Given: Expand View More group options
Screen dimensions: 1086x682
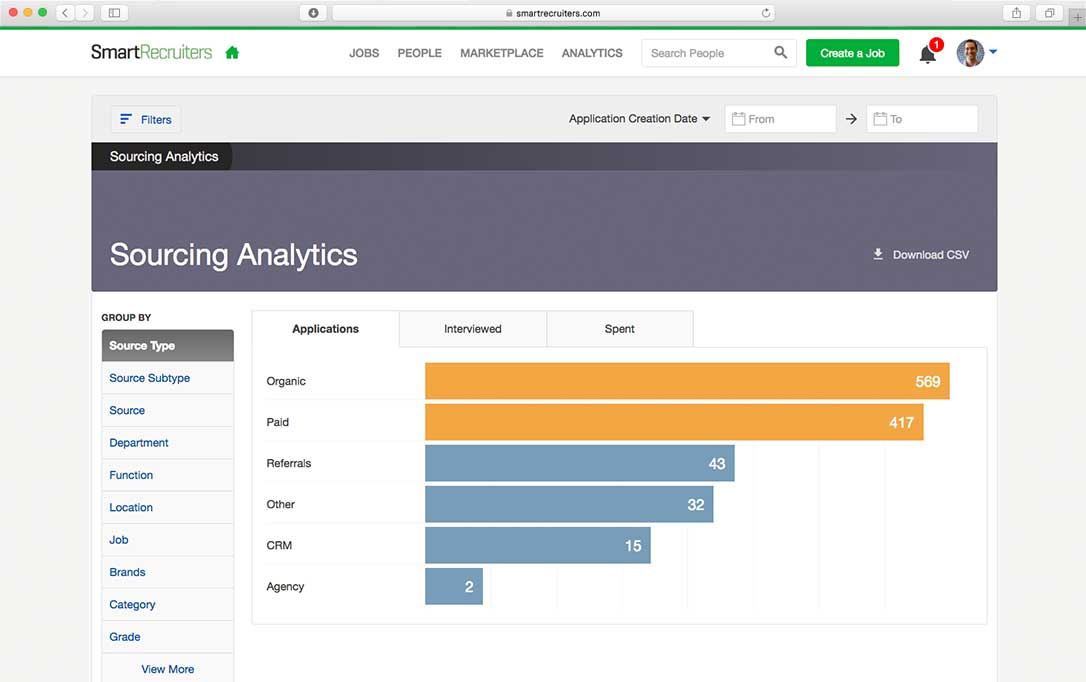Looking at the screenshot, I should coord(167,669).
